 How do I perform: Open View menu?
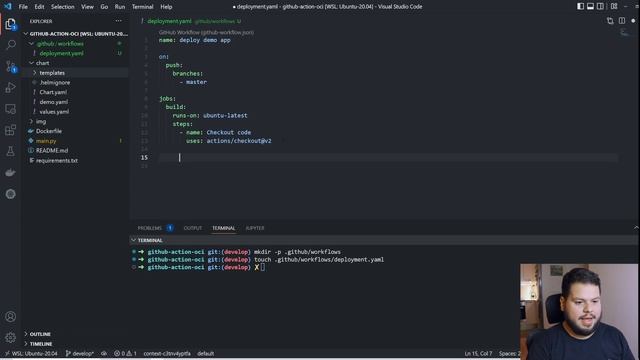tap(87, 7)
